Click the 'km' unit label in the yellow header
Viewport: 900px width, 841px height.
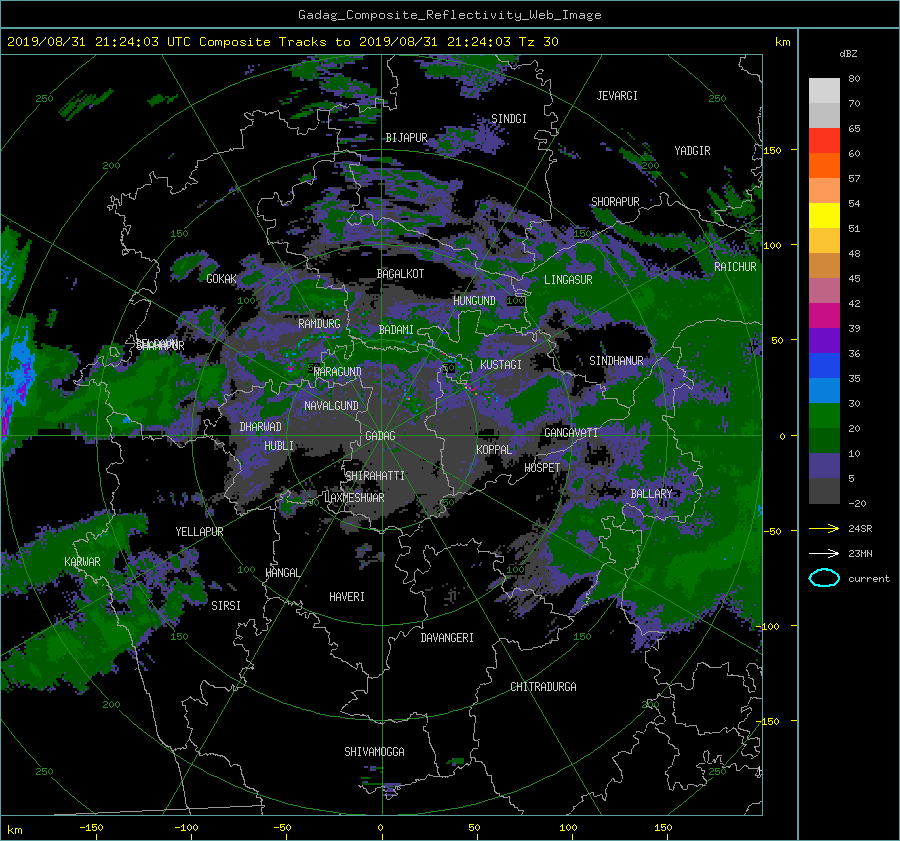pos(782,42)
